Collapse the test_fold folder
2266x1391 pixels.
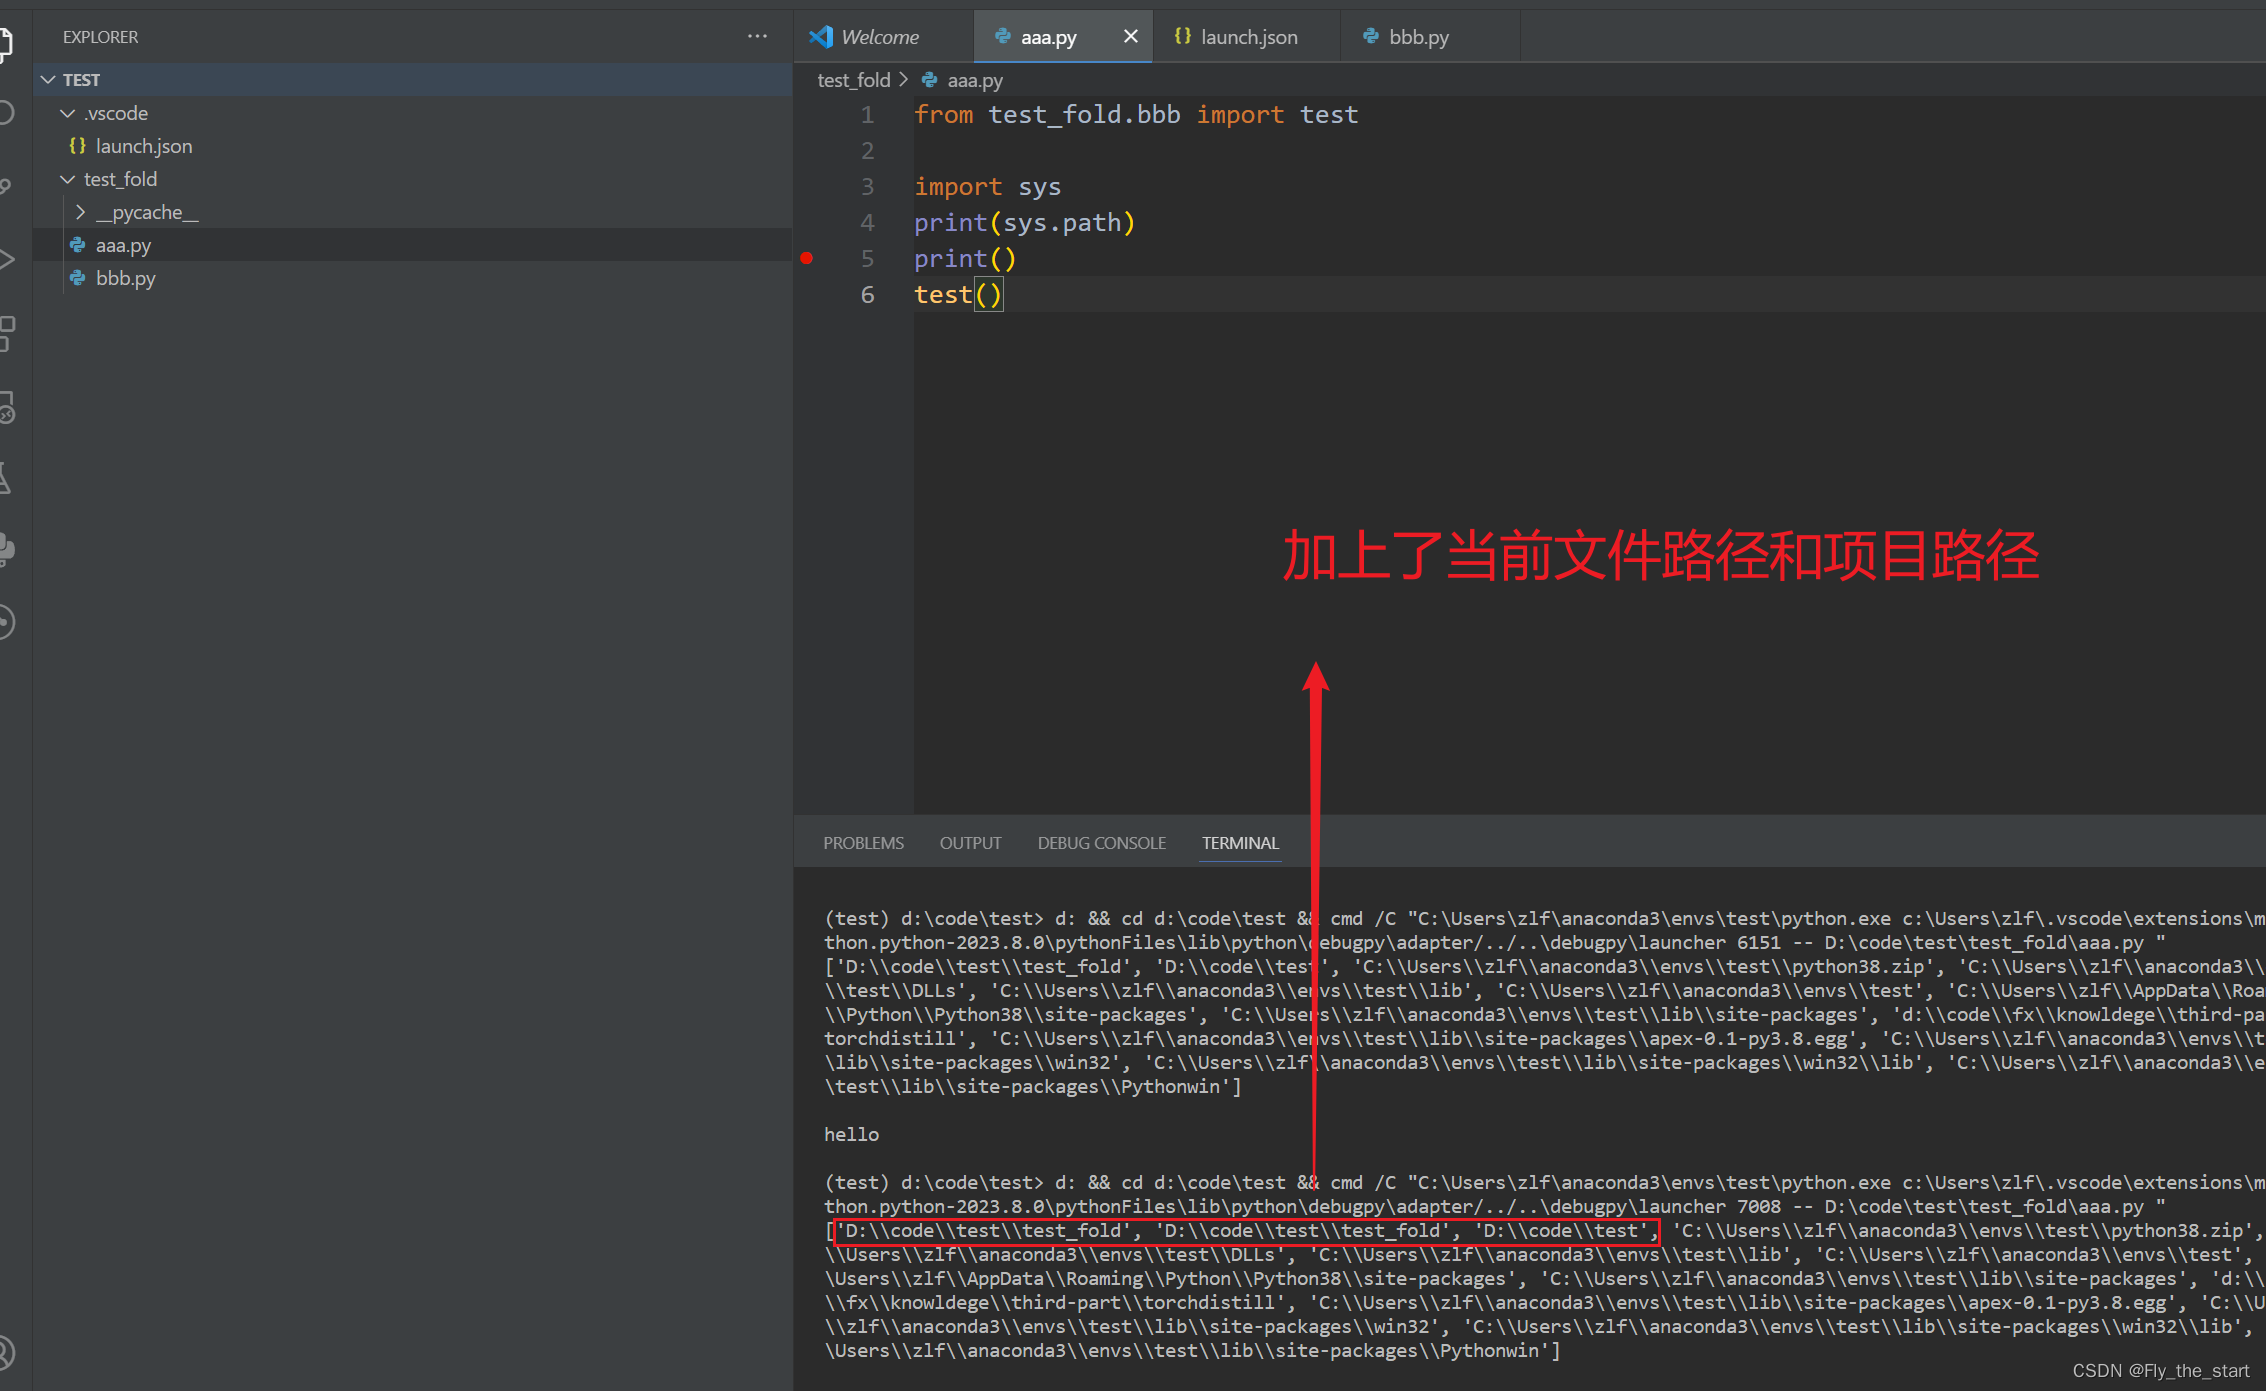pyautogui.click(x=68, y=179)
